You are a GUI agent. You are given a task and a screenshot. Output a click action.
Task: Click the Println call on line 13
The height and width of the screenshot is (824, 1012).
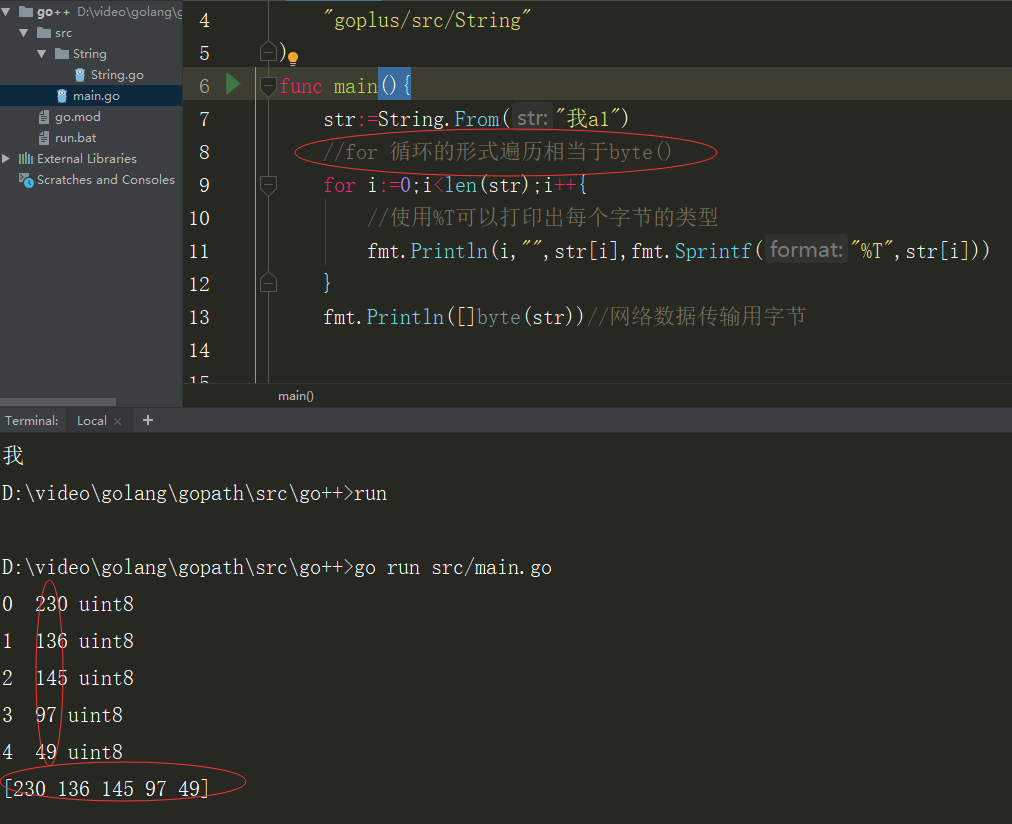coord(405,317)
